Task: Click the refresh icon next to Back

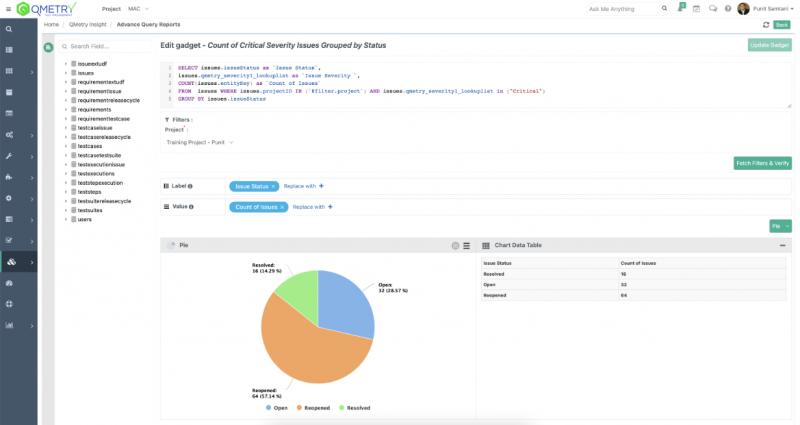Action: [x=767, y=24]
